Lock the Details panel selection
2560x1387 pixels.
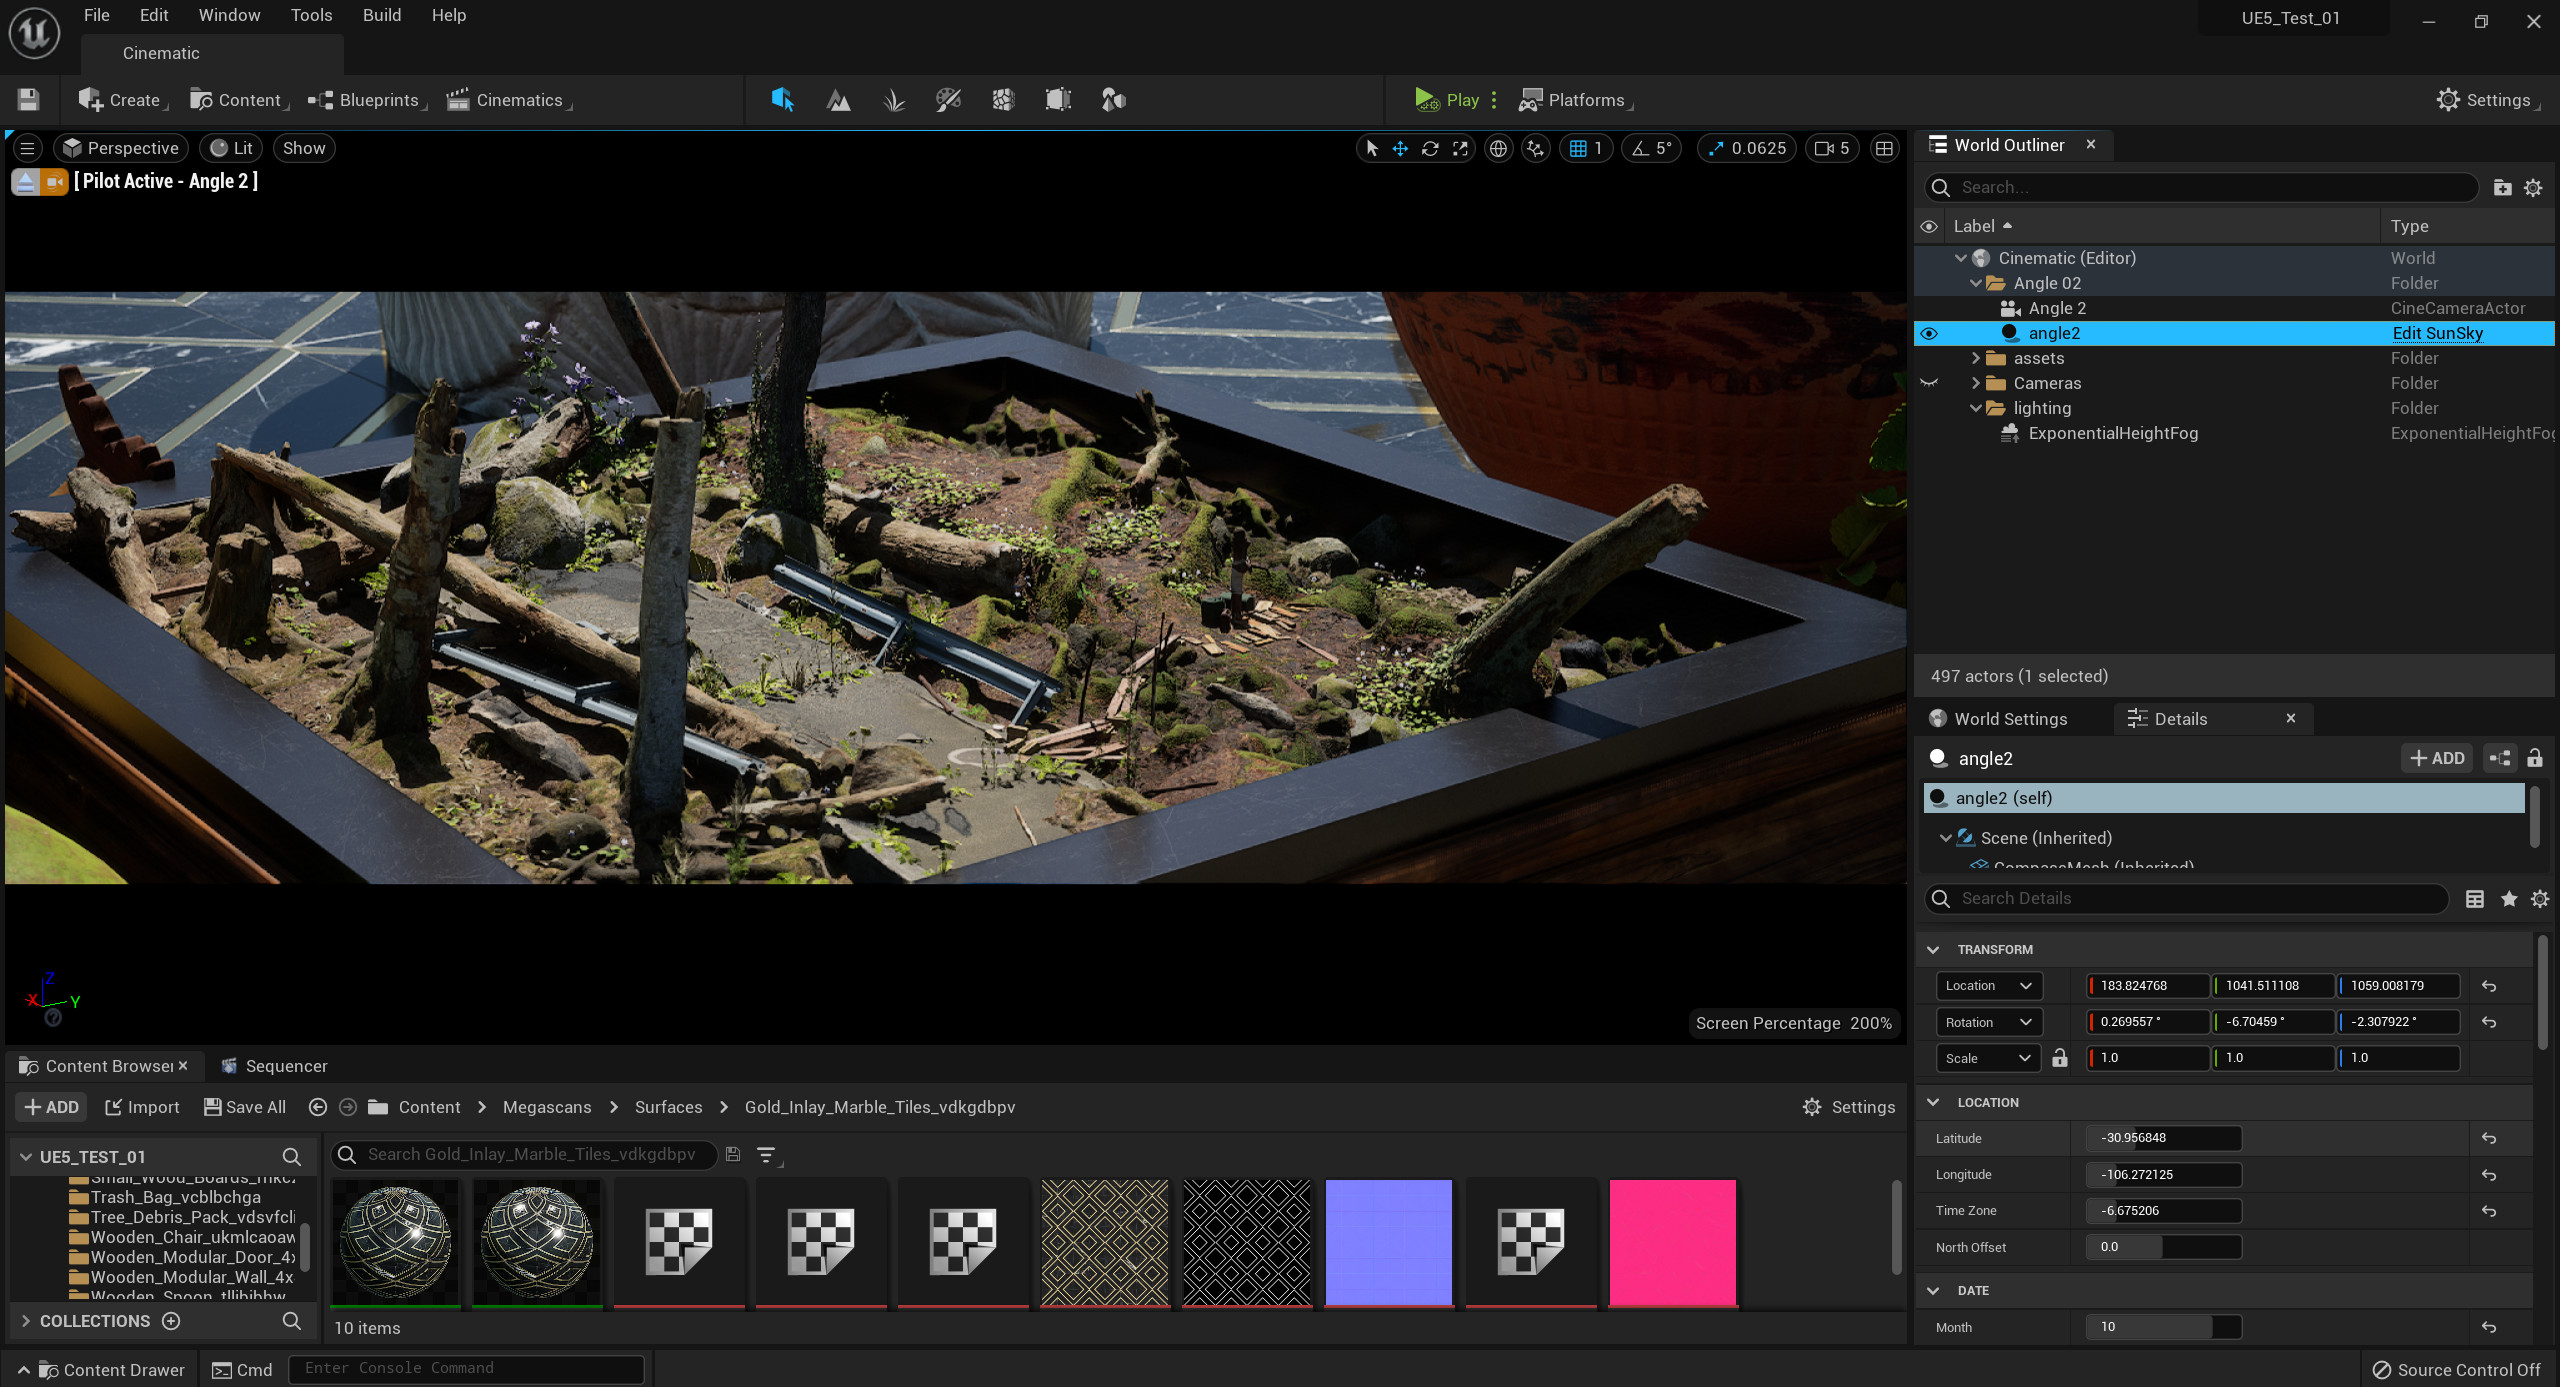(2534, 758)
